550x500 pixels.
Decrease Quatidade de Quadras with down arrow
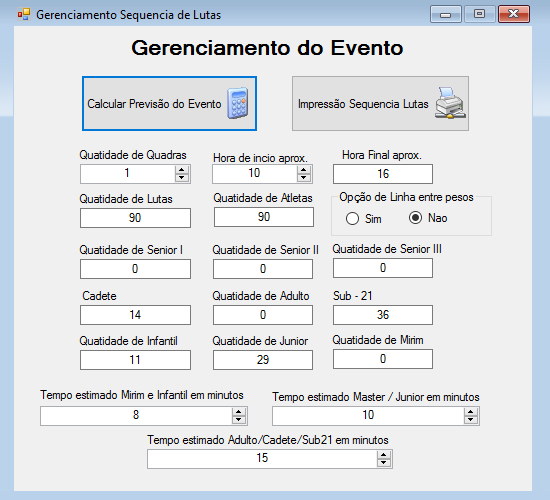182,178
